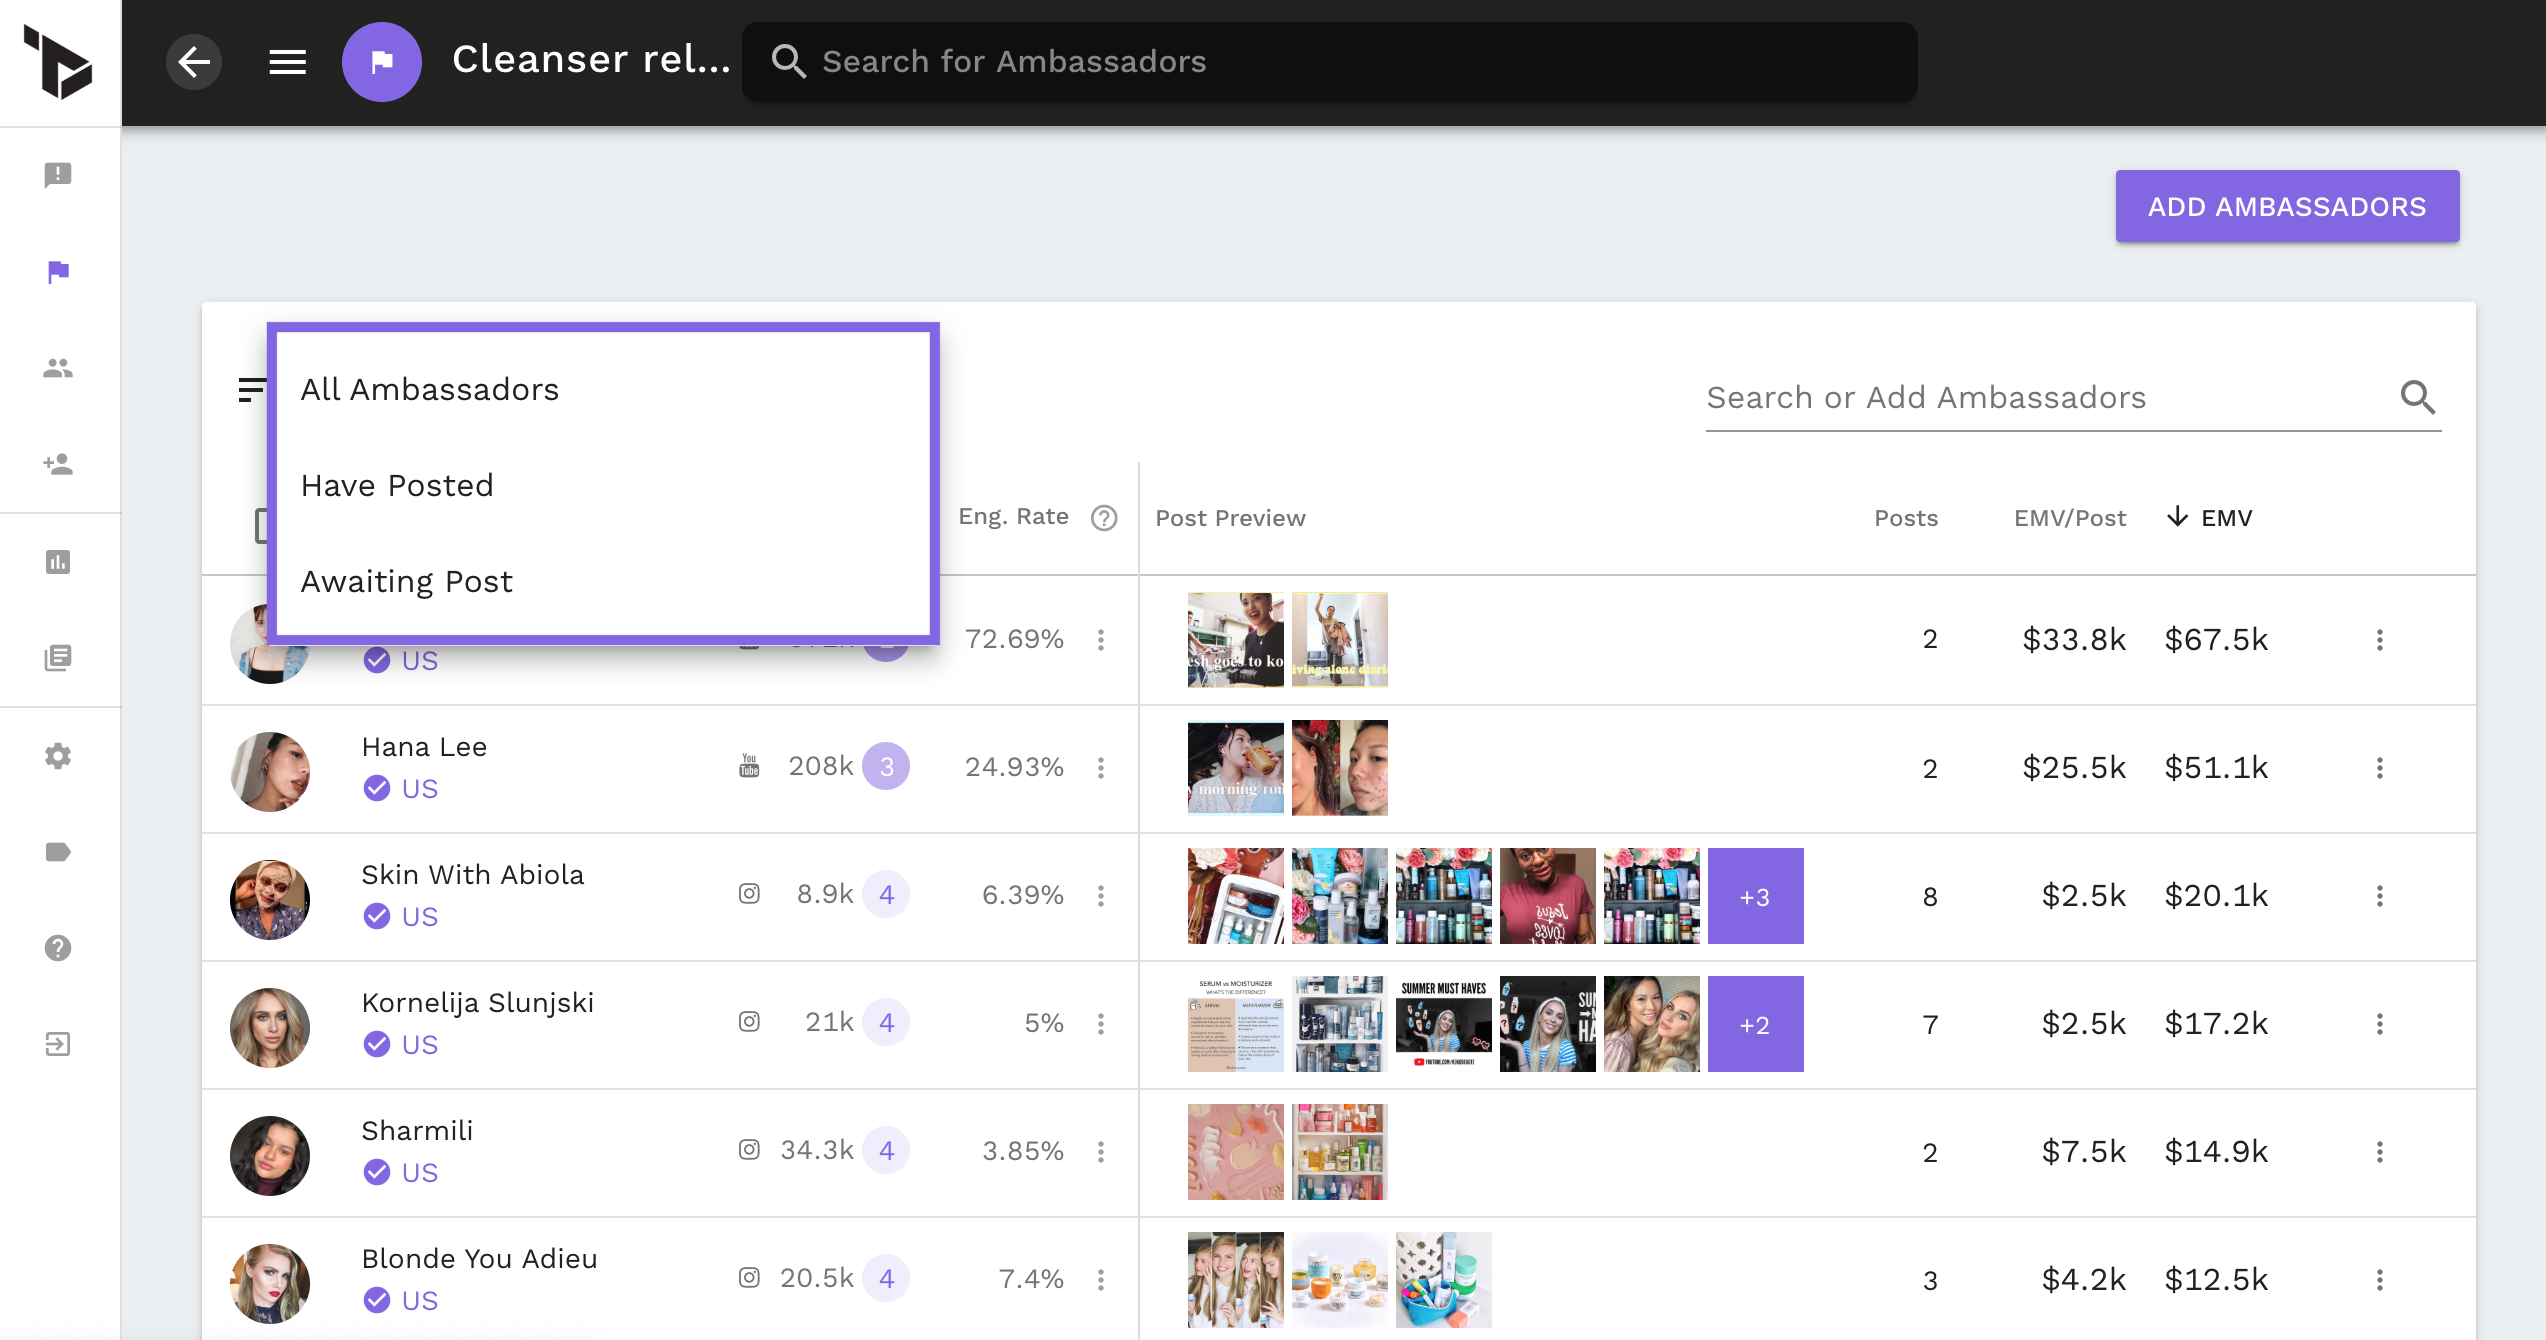Click the 'All Ambassadors' dropdown filter
Viewport: 2546px width, 1340px height.
click(429, 389)
